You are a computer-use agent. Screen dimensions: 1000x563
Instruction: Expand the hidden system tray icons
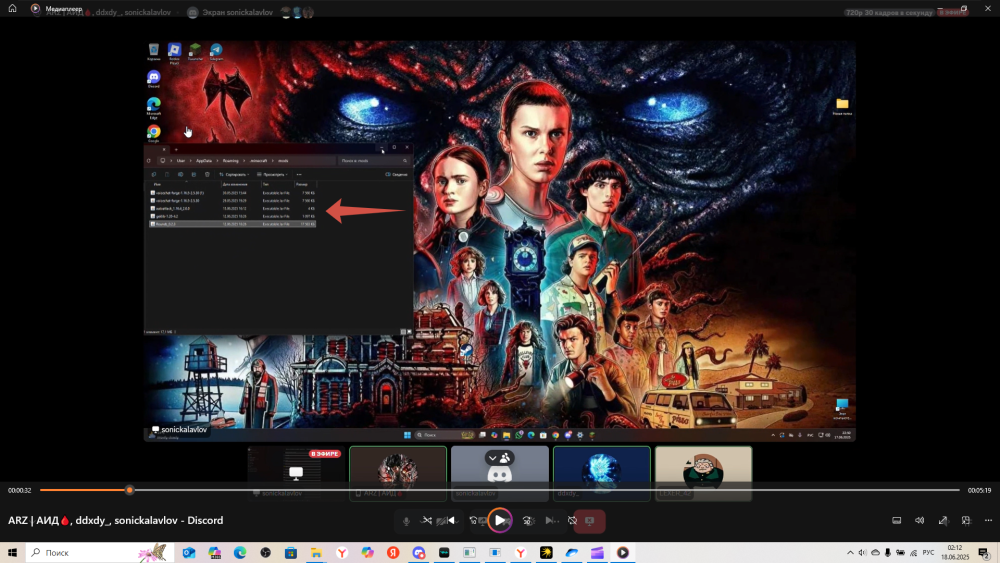click(850, 553)
